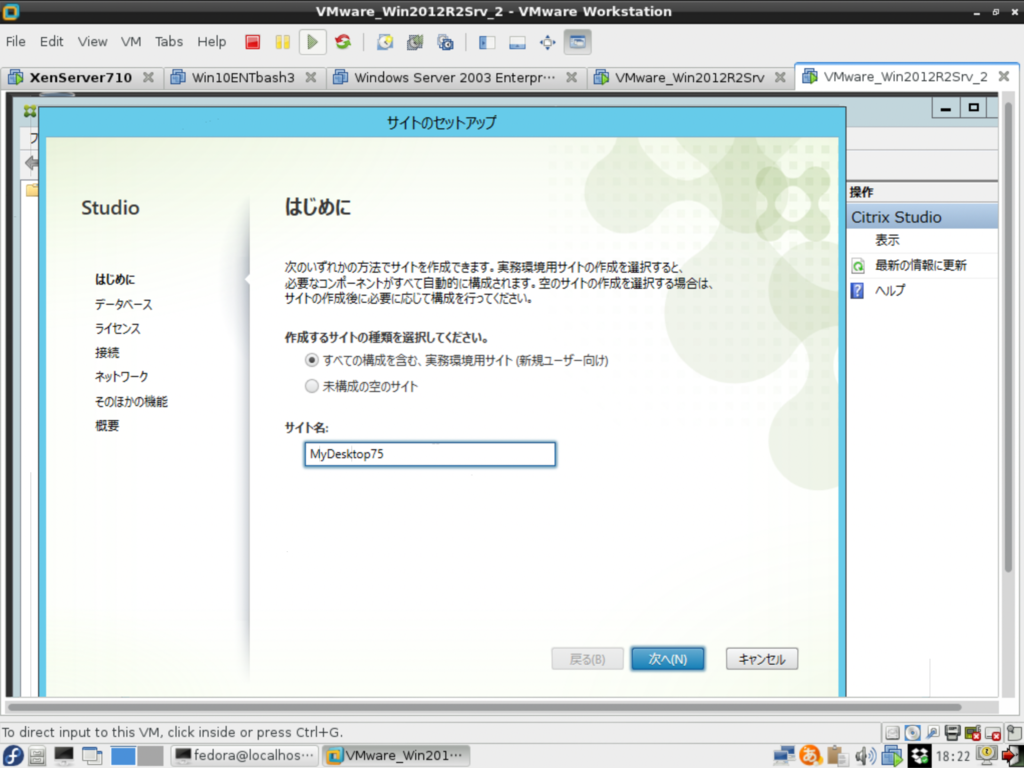Viewport: 1024px width, 768px height.
Task: Open the File menu
Action: click(x=16, y=42)
